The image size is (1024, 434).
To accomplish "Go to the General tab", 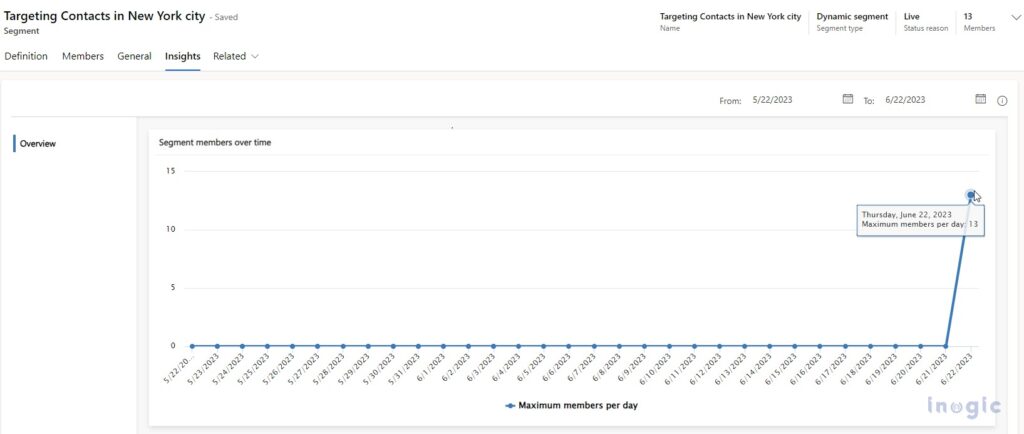I will [134, 56].
